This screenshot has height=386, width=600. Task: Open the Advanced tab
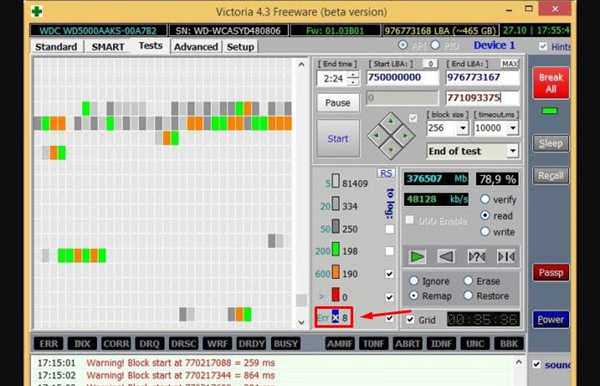pos(196,47)
